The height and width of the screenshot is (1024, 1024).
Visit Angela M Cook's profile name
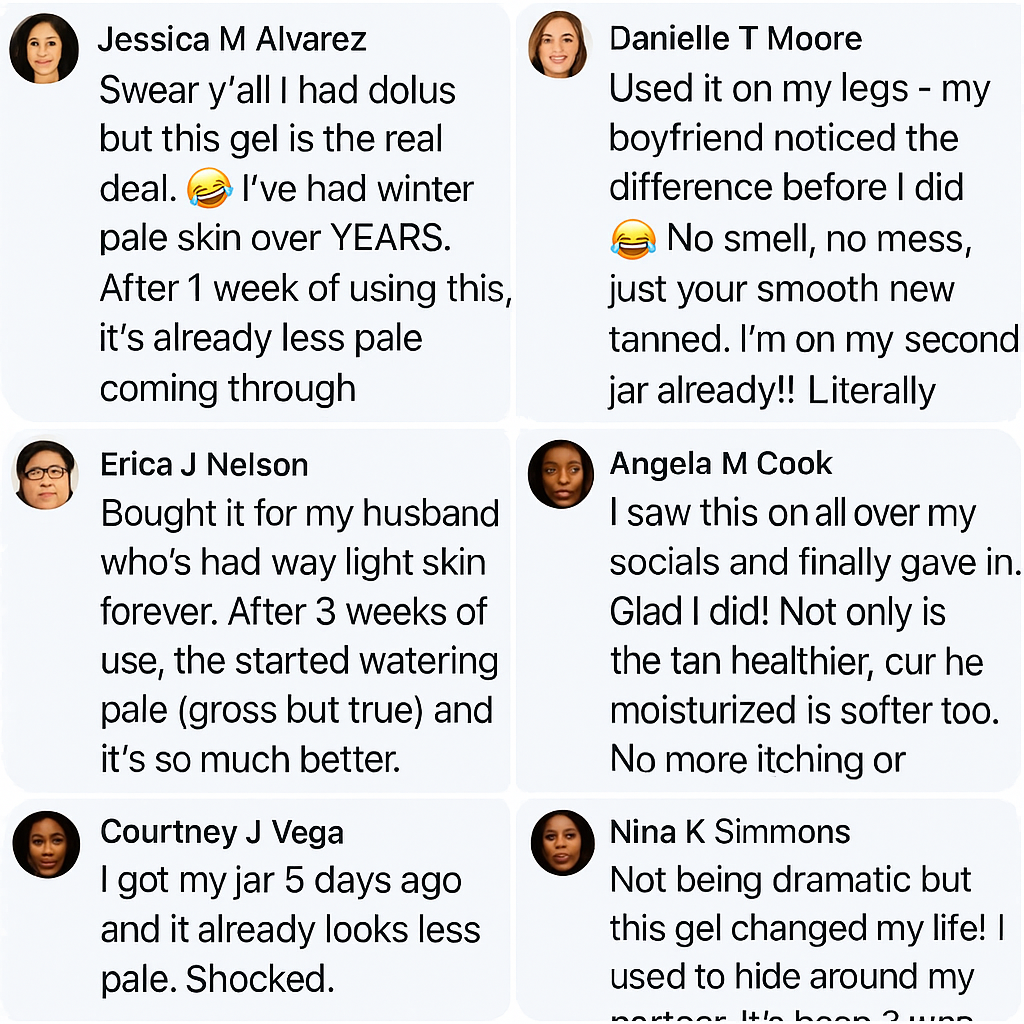click(x=720, y=464)
